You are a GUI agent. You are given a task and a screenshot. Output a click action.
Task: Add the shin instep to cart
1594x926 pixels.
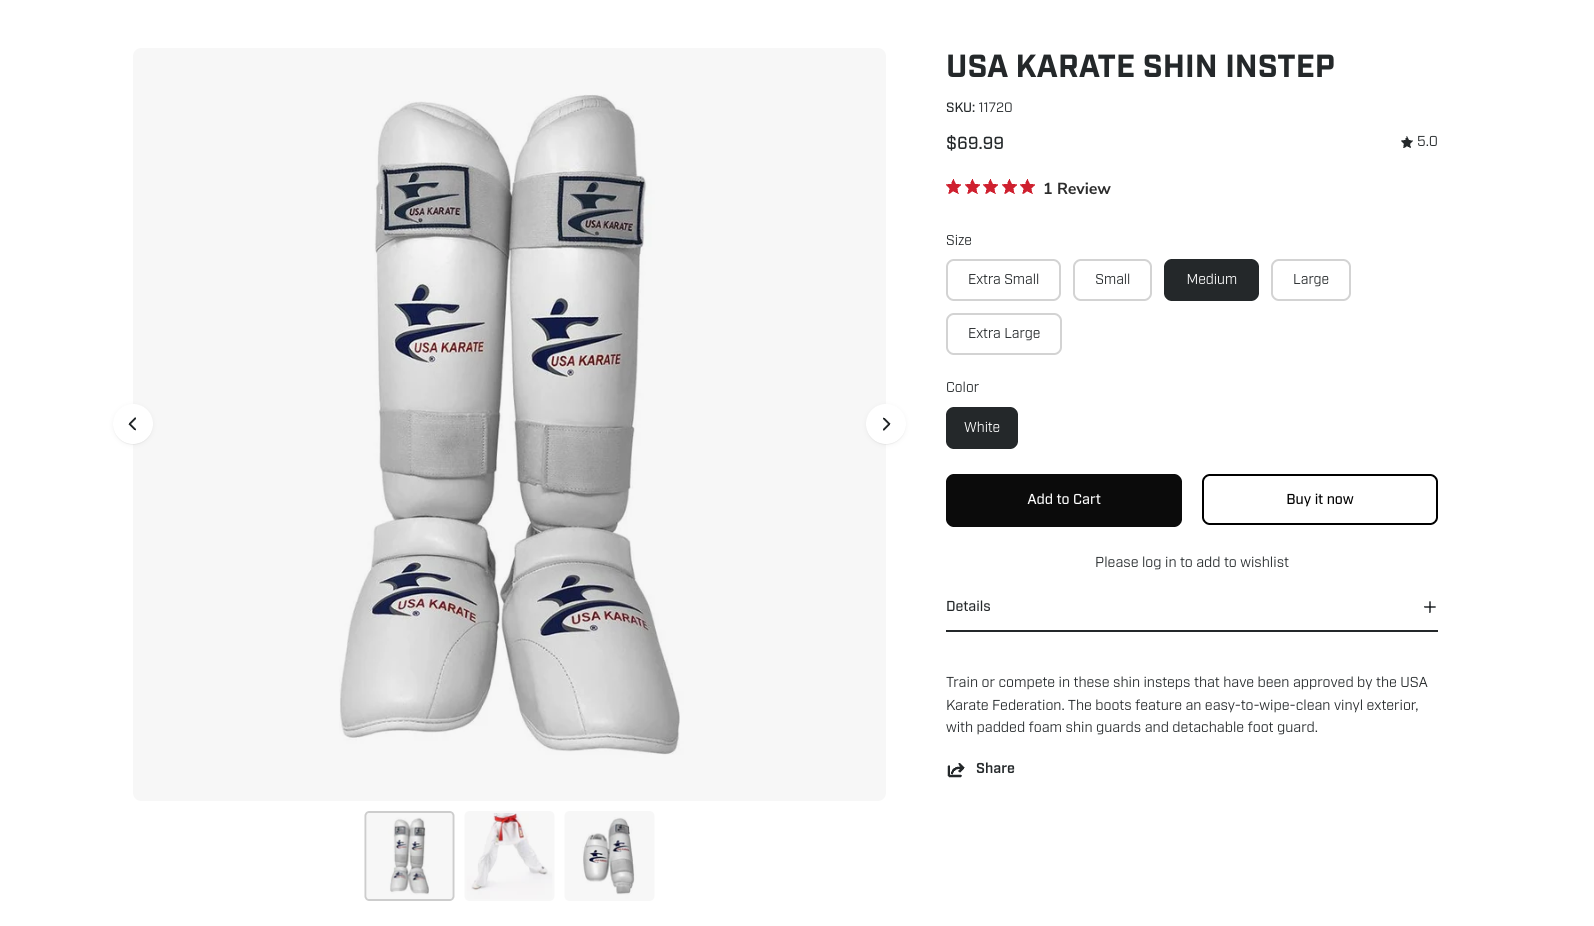coord(1063,500)
